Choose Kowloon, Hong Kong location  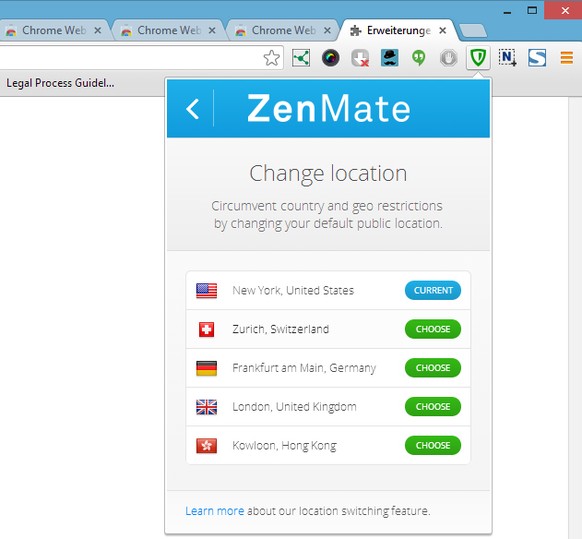[433, 445]
